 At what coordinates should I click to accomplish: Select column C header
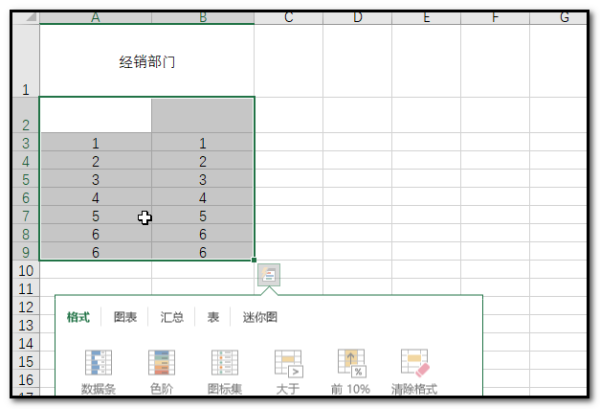coord(289,18)
